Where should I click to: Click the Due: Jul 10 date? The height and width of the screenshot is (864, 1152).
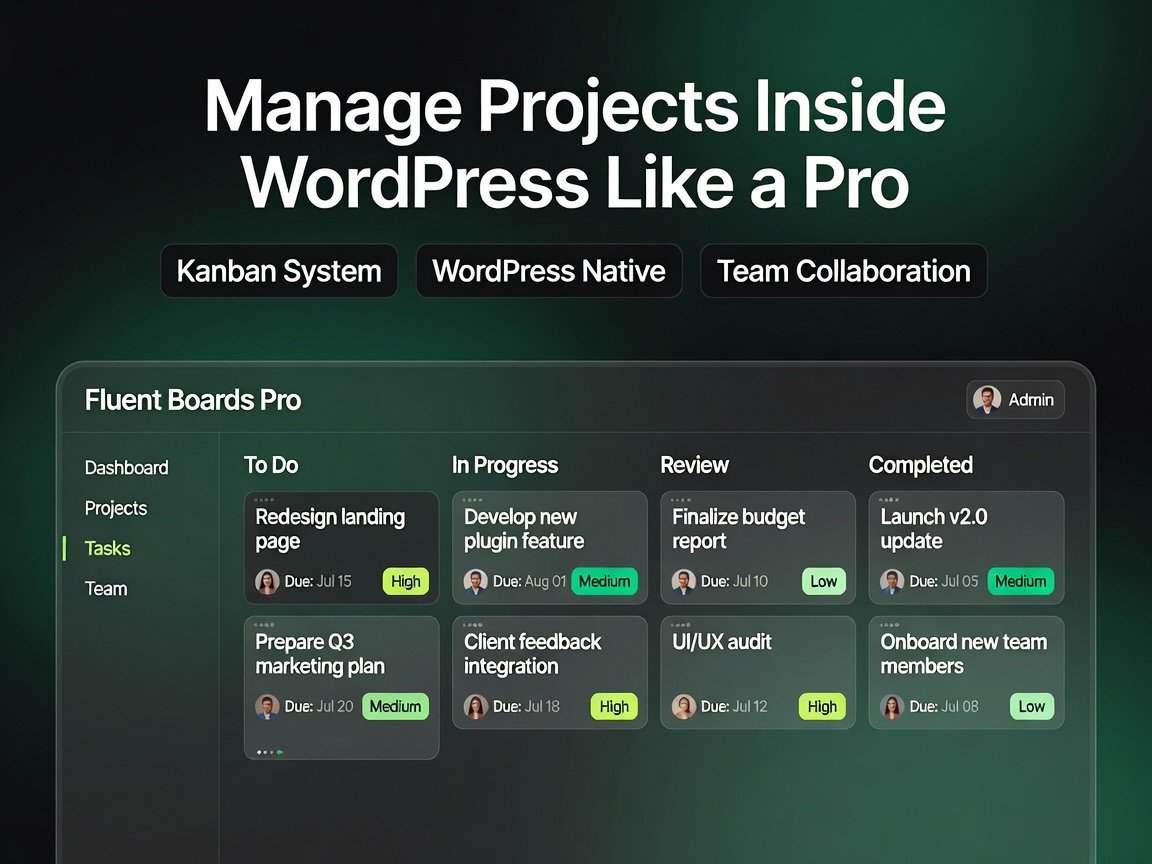[735, 581]
